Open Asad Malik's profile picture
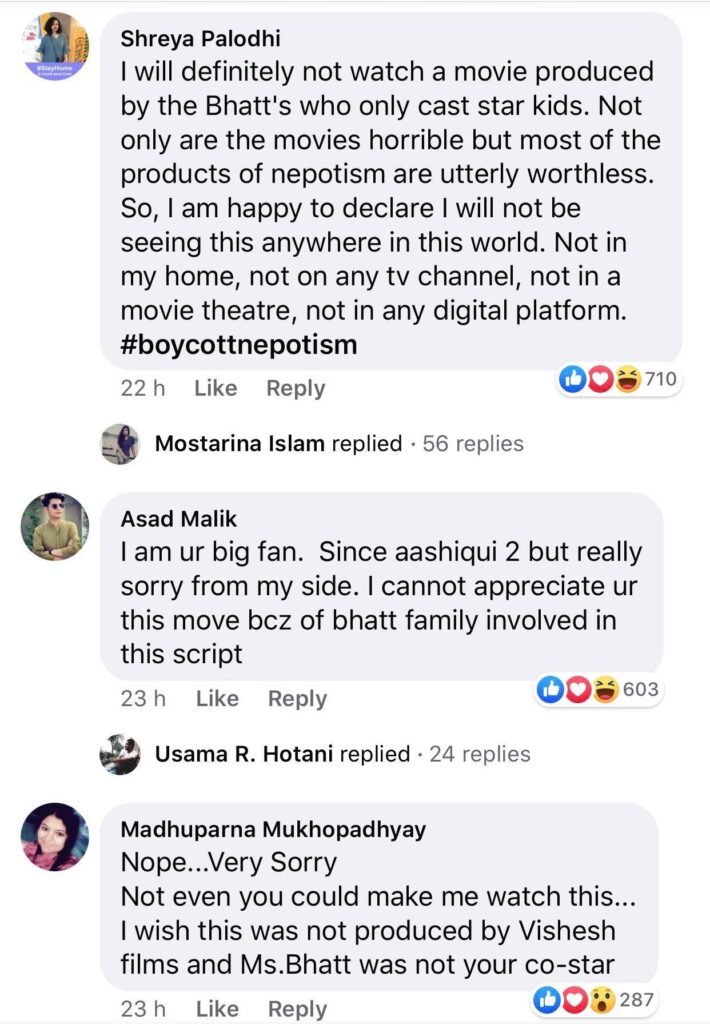The width and height of the screenshot is (710, 1024). coord(54,526)
